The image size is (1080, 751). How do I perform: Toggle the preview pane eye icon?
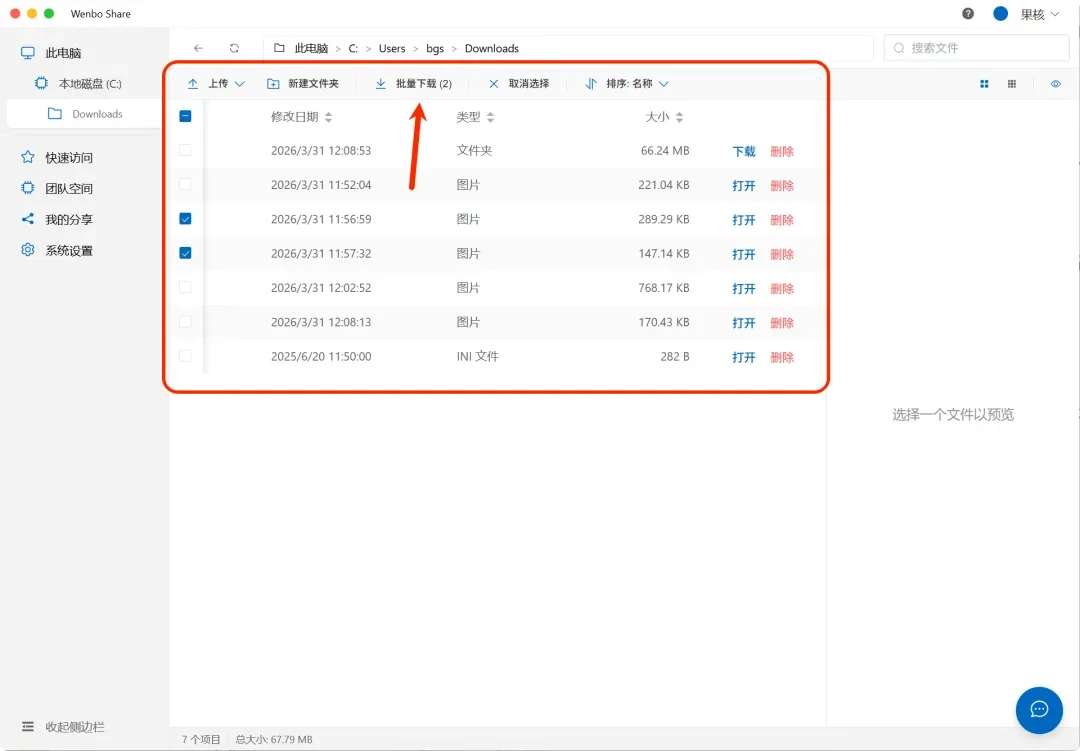tap(1055, 84)
